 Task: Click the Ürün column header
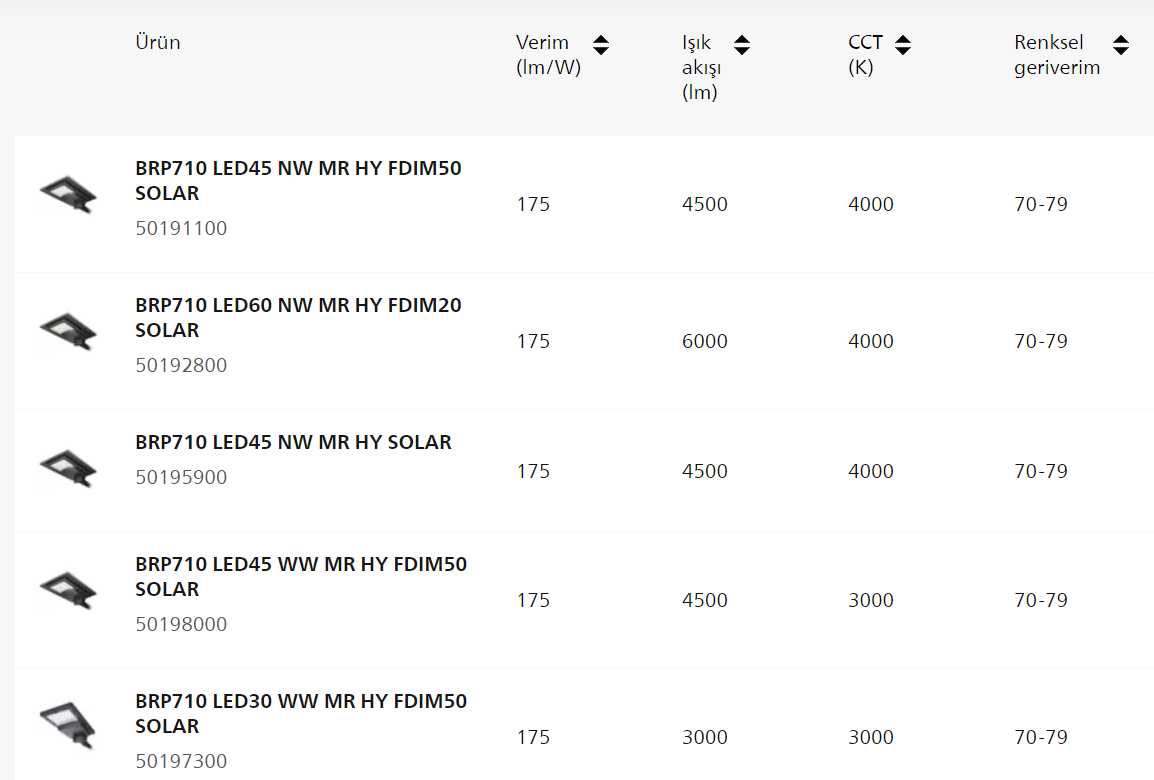pos(157,43)
